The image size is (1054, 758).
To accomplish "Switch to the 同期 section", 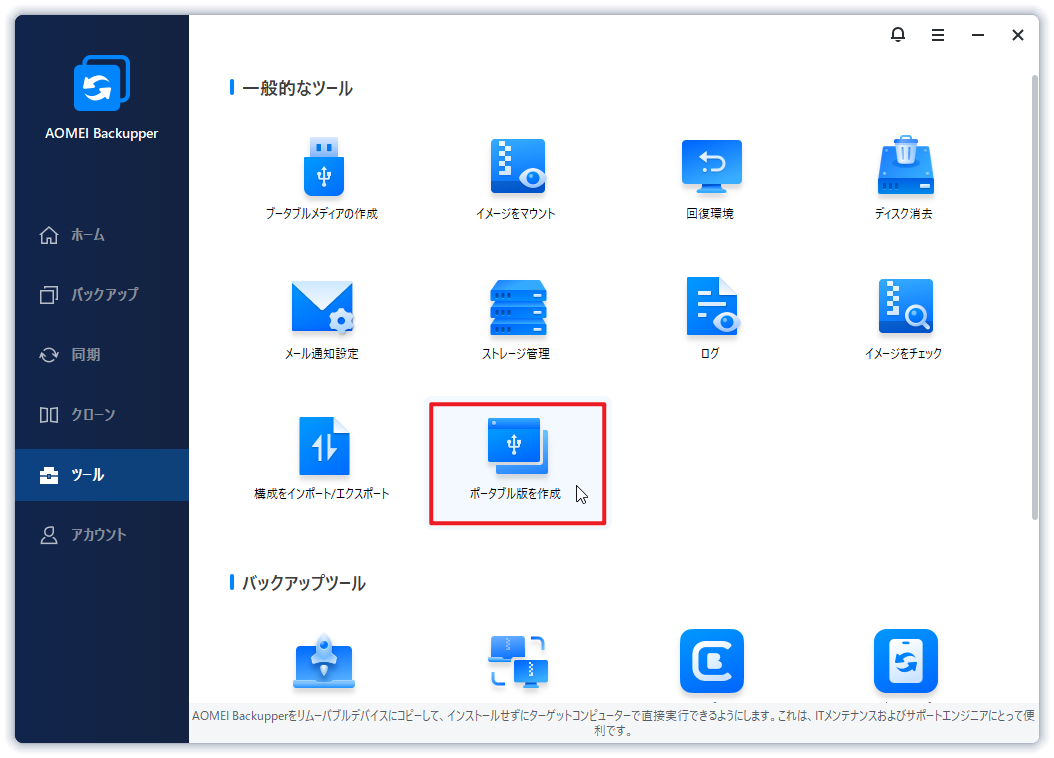I will [x=102, y=355].
